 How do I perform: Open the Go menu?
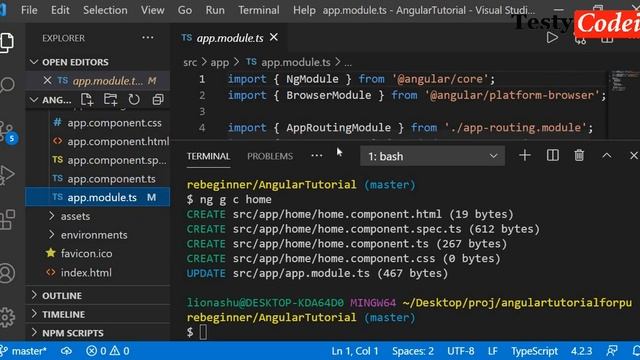point(184,10)
